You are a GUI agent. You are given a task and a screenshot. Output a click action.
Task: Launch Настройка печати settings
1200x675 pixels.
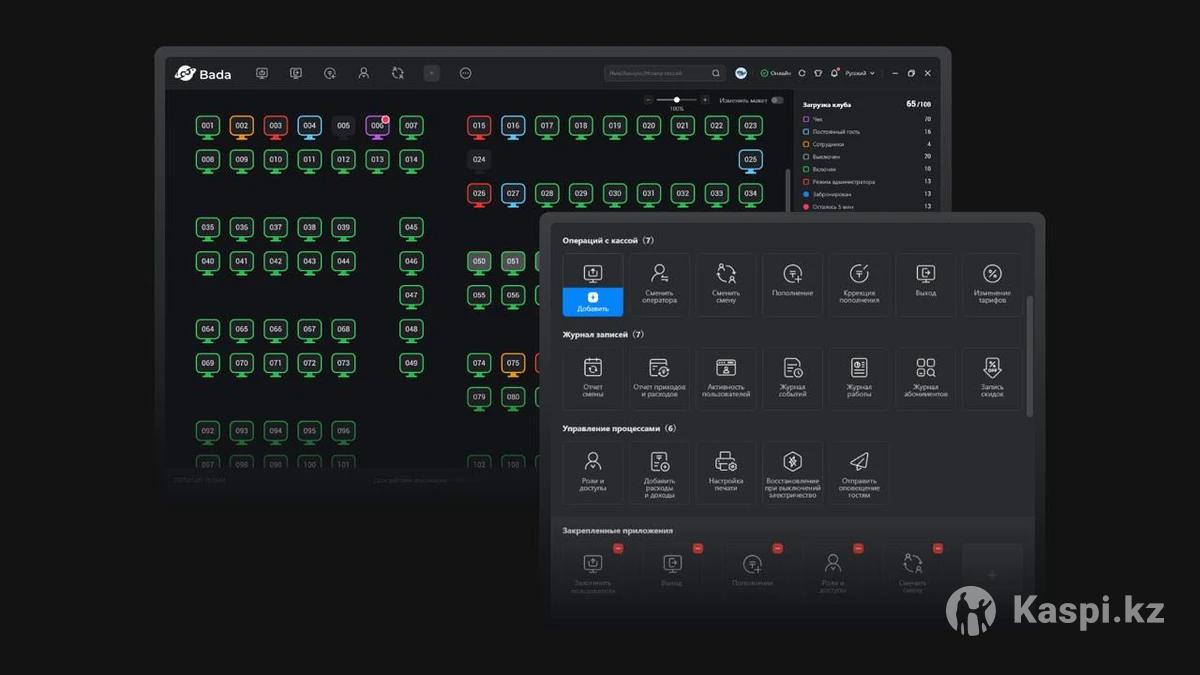point(726,472)
